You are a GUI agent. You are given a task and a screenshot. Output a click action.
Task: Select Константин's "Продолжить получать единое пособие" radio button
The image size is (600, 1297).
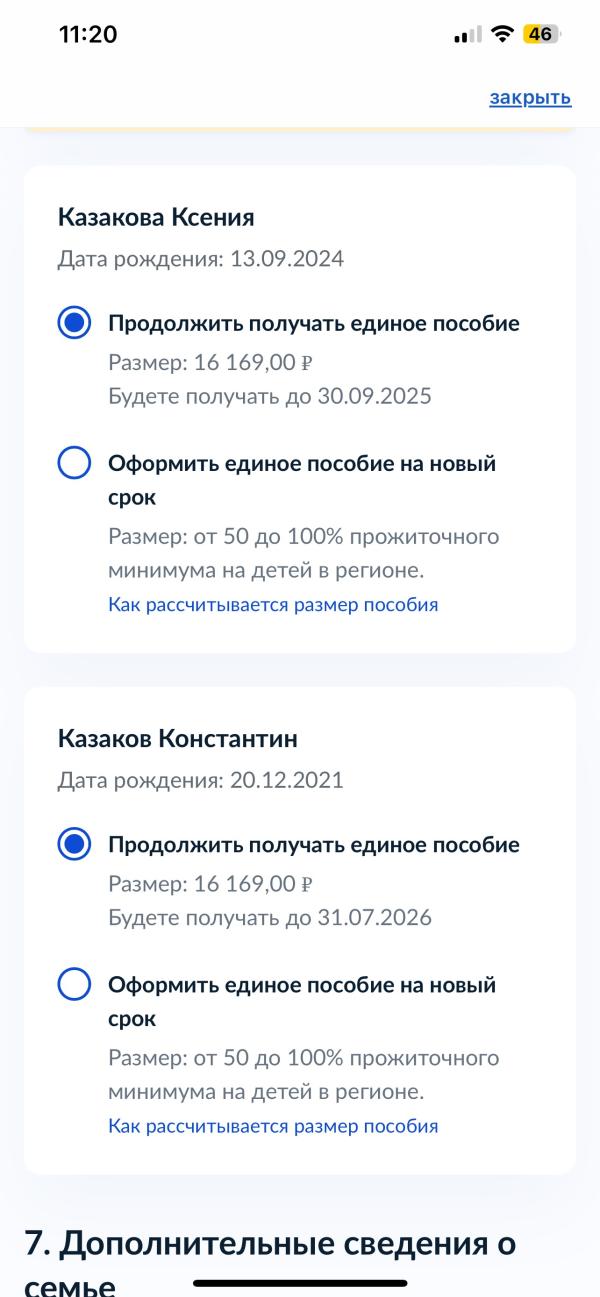tap(75, 844)
